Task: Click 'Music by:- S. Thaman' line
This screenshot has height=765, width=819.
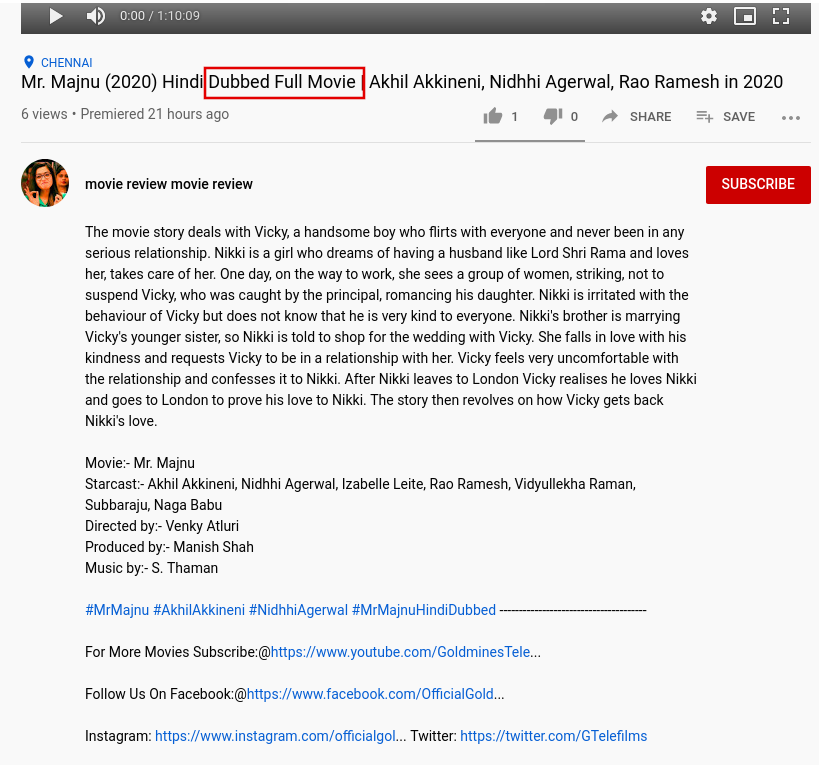Action: (151, 568)
